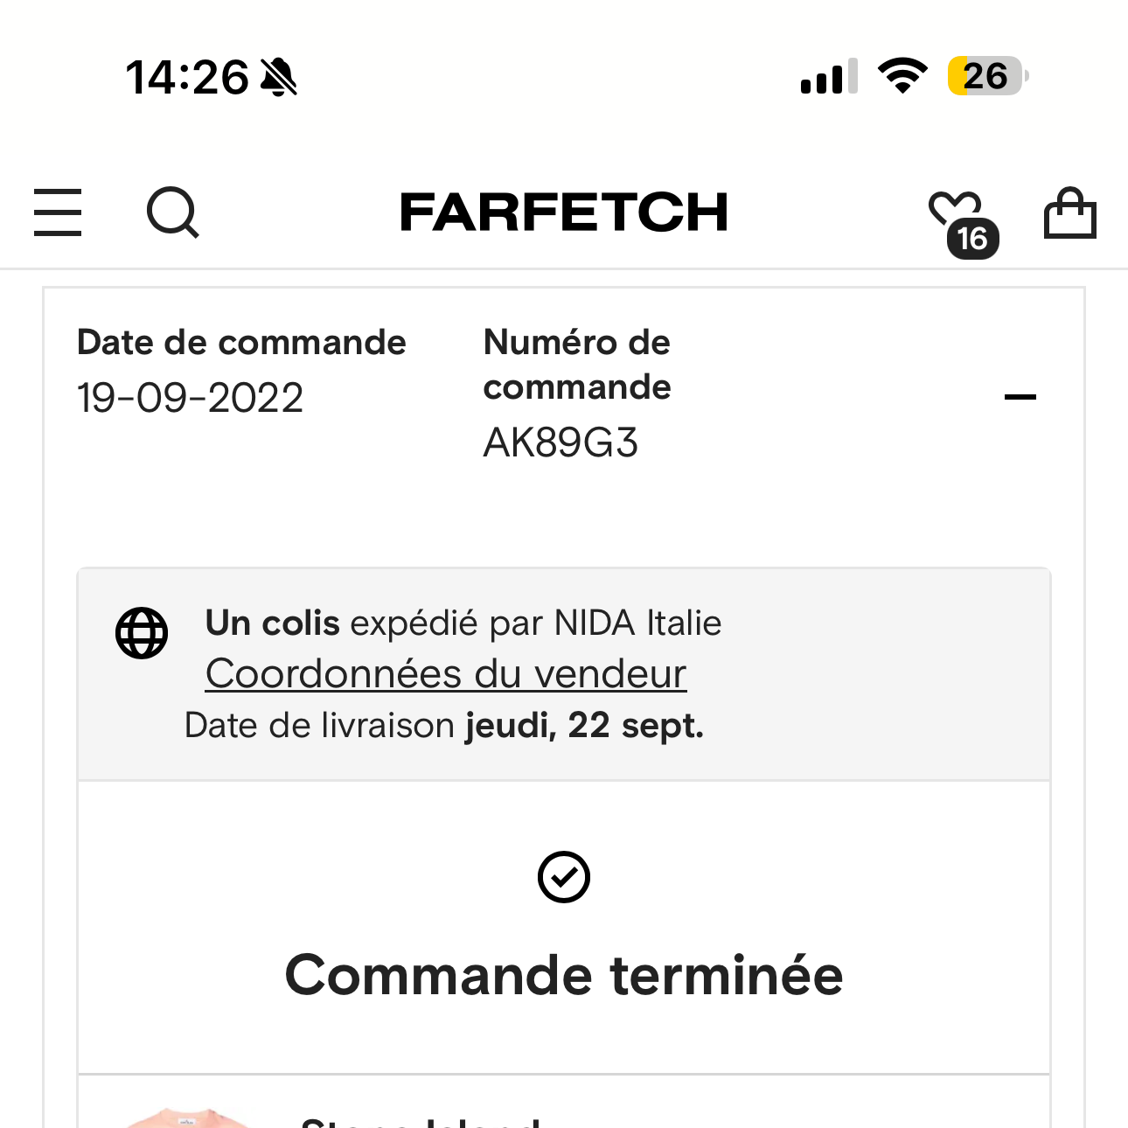Screen dimensions: 1128x1128
Task: Select the order number AK89G3
Action: pyautogui.click(x=560, y=442)
